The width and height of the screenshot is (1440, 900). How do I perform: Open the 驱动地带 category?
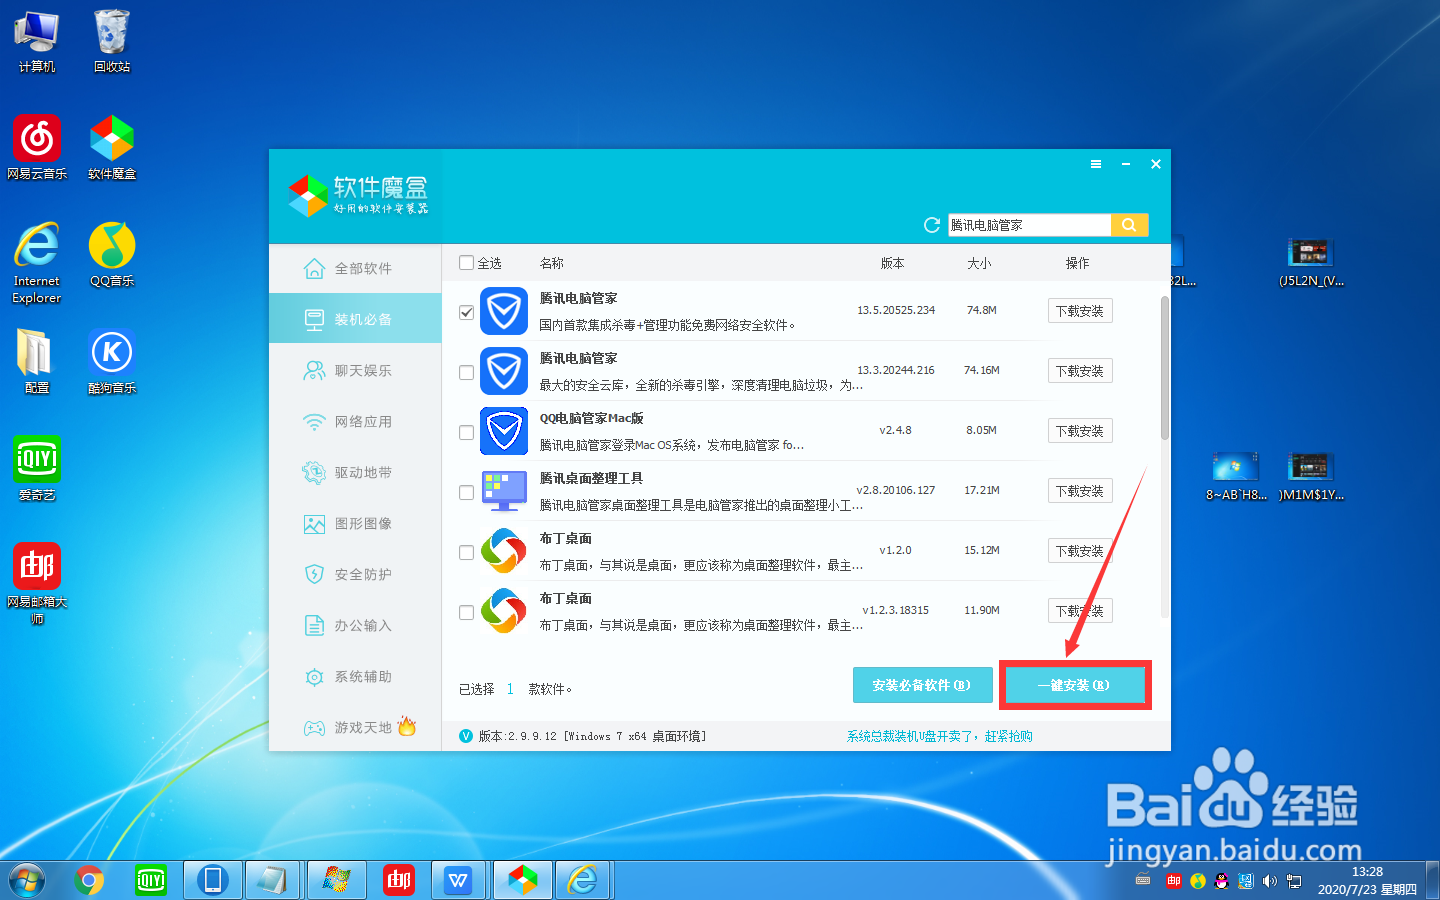[355, 472]
